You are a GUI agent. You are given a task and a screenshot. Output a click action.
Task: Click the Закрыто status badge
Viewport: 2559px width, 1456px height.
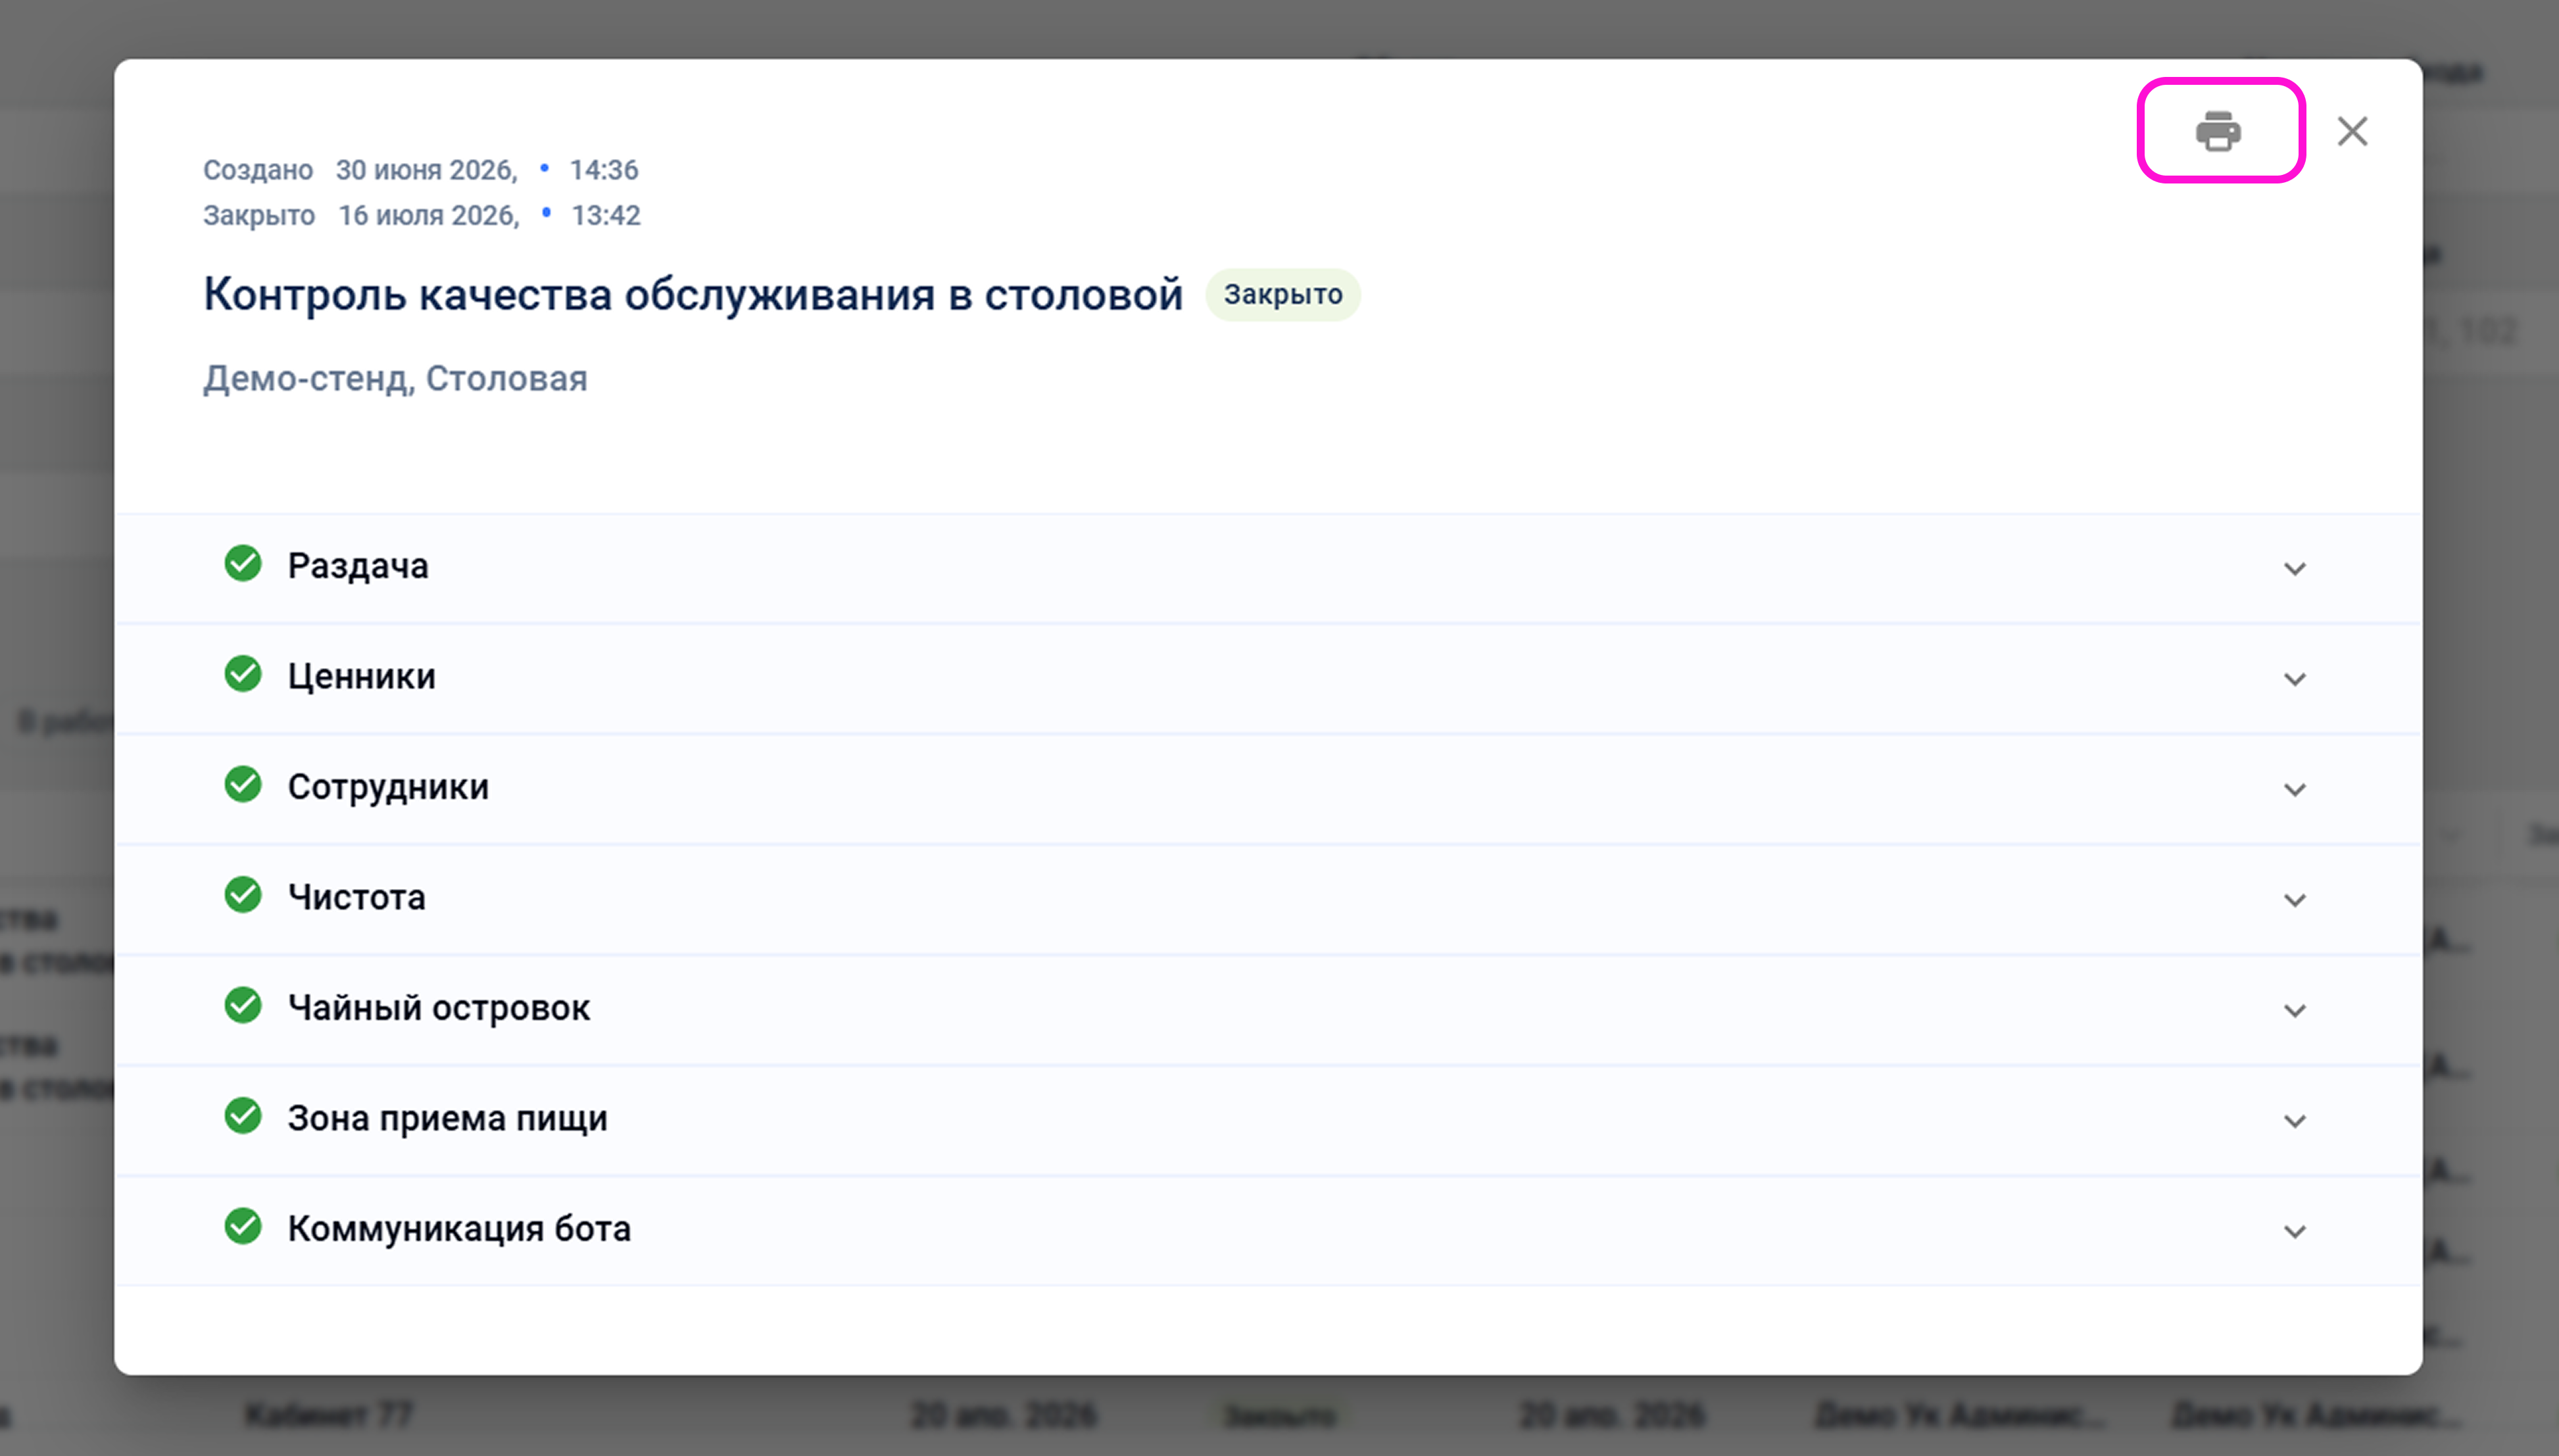(1283, 295)
